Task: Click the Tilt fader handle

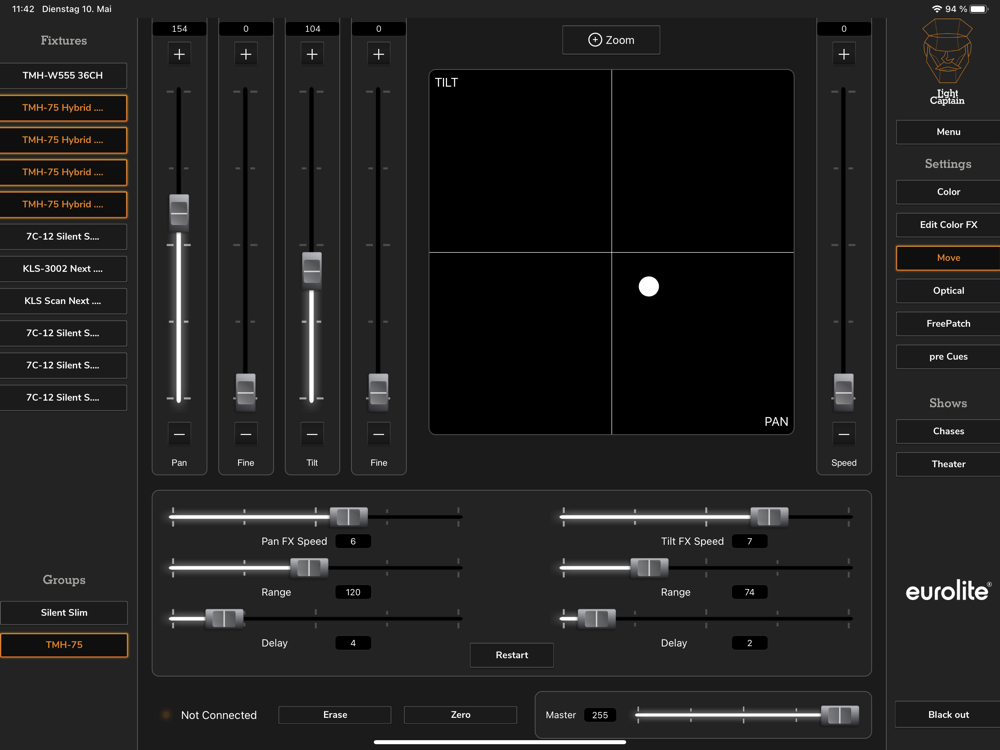Action: (x=312, y=270)
